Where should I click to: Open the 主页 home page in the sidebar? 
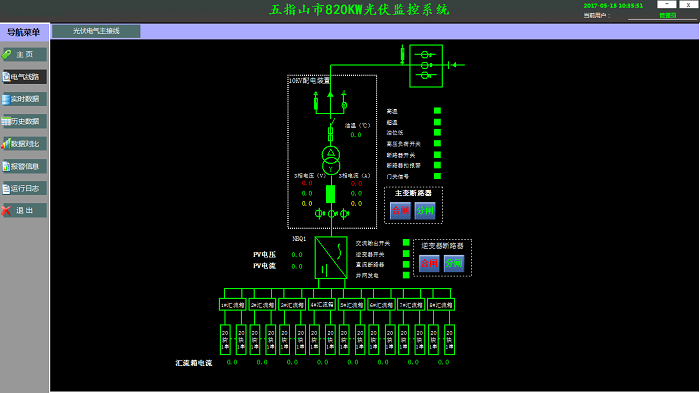(24, 54)
